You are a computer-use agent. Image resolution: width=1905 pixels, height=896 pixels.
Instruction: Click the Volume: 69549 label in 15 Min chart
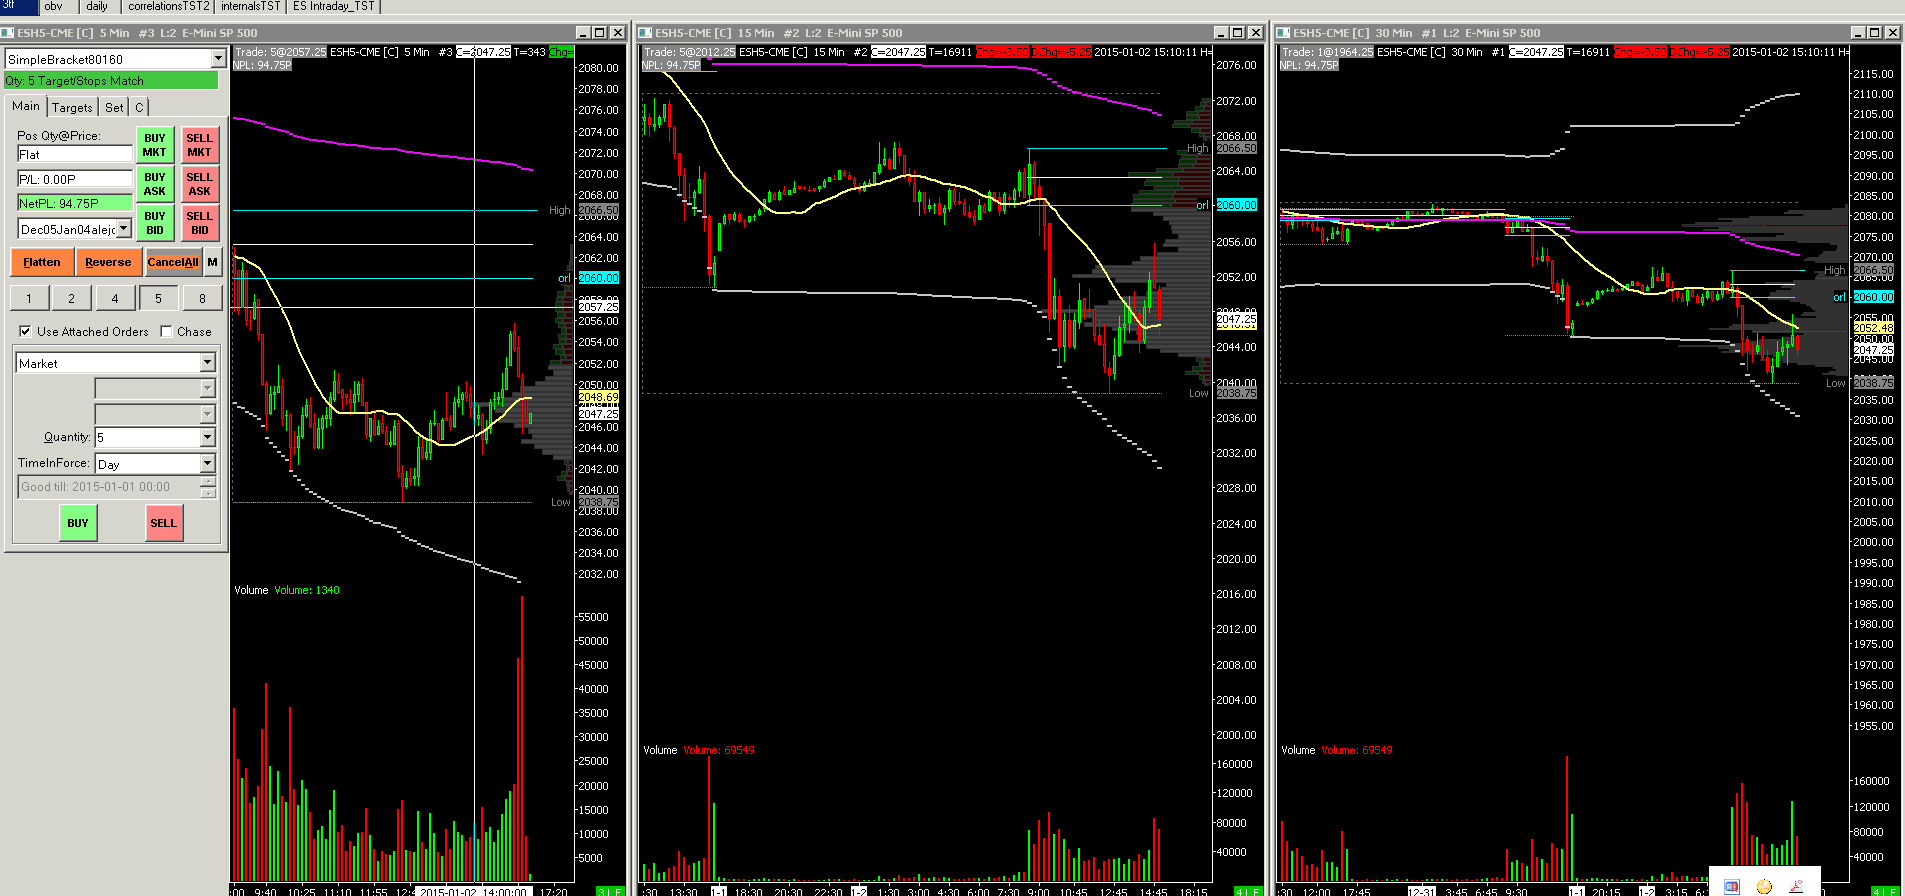[x=719, y=750]
